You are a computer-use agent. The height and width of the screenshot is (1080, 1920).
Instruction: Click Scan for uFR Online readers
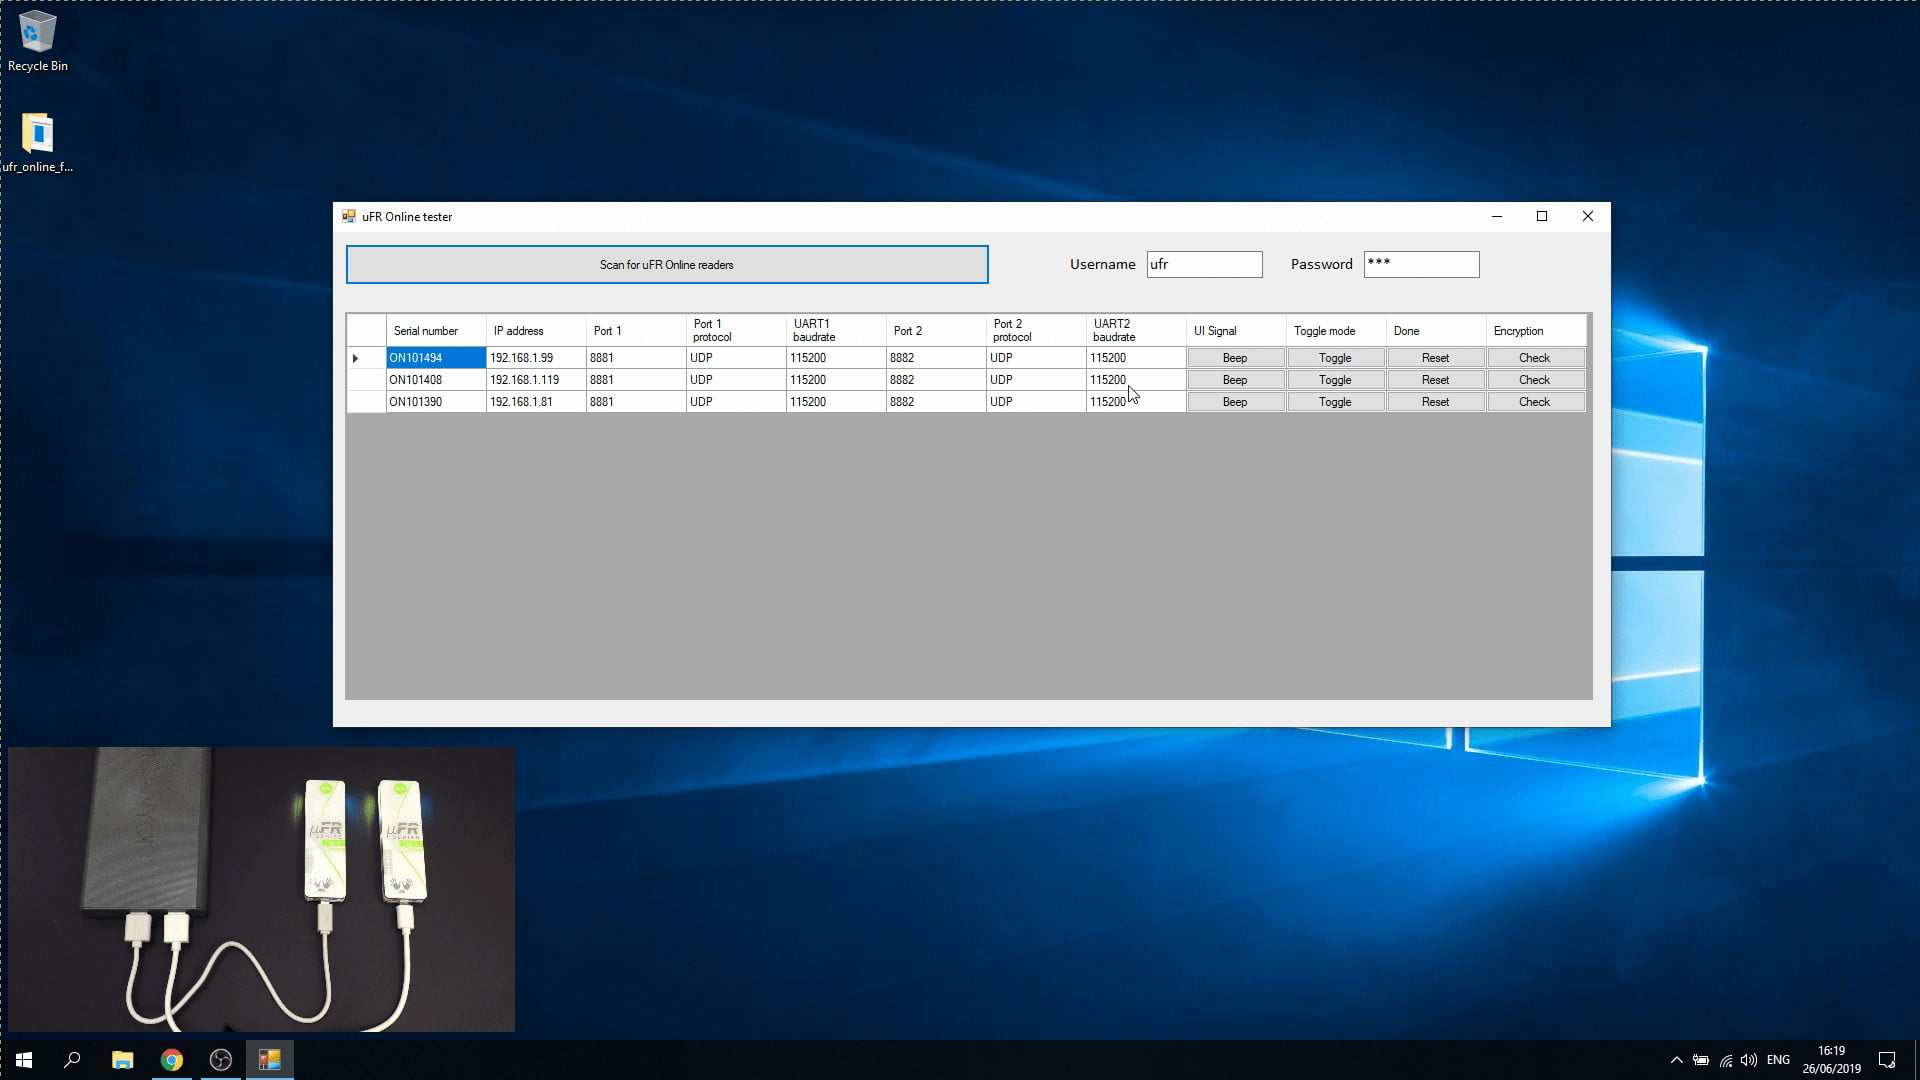(x=667, y=265)
